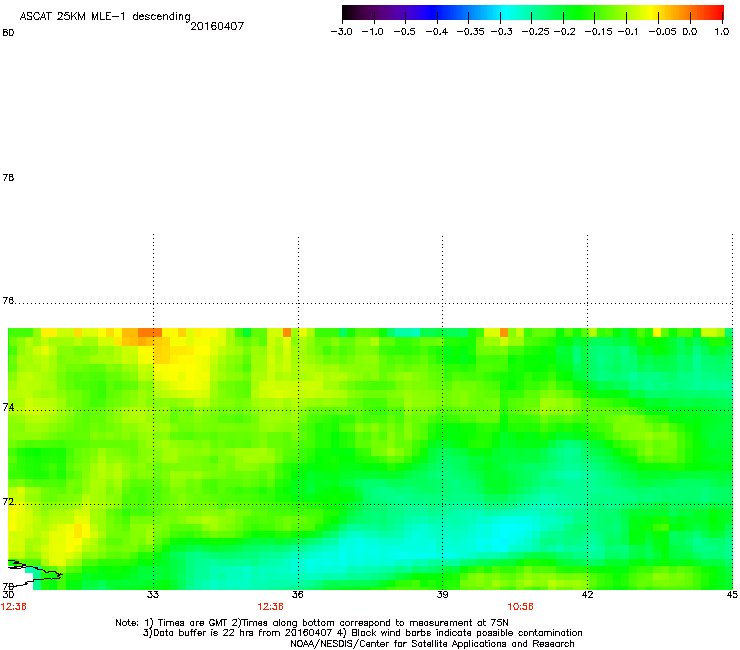Click the longitude label 39
Screen dimensions: 740x650
coord(442,594)
